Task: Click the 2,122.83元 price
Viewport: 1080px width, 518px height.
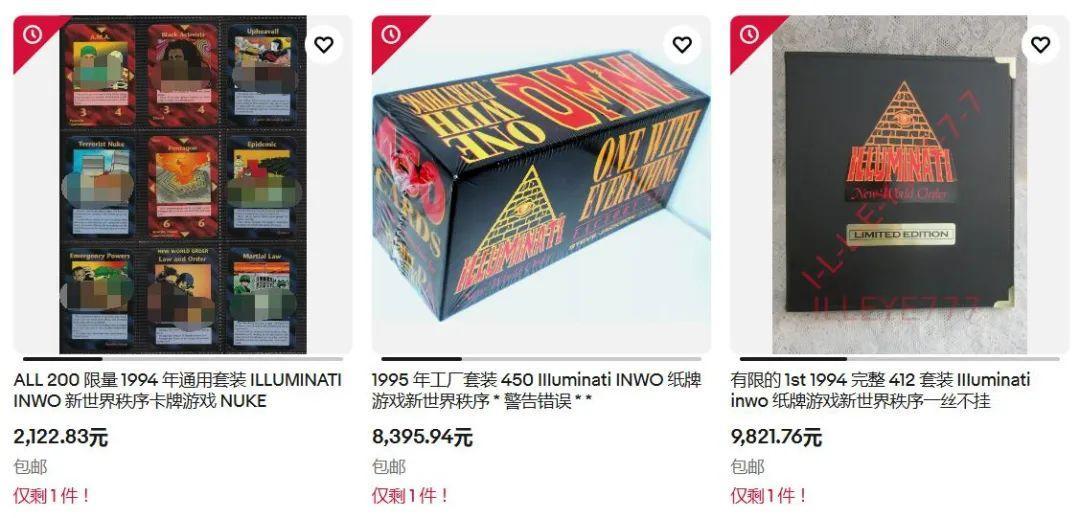Action: [61, 437]
